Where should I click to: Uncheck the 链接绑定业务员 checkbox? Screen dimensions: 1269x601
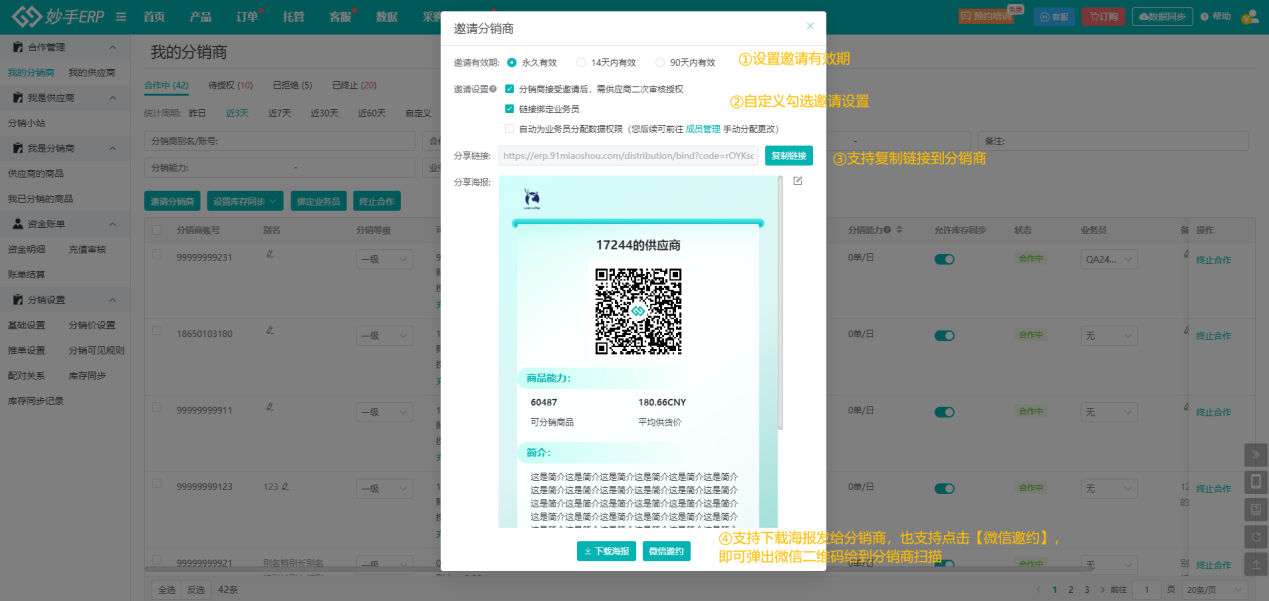(510, 108)
